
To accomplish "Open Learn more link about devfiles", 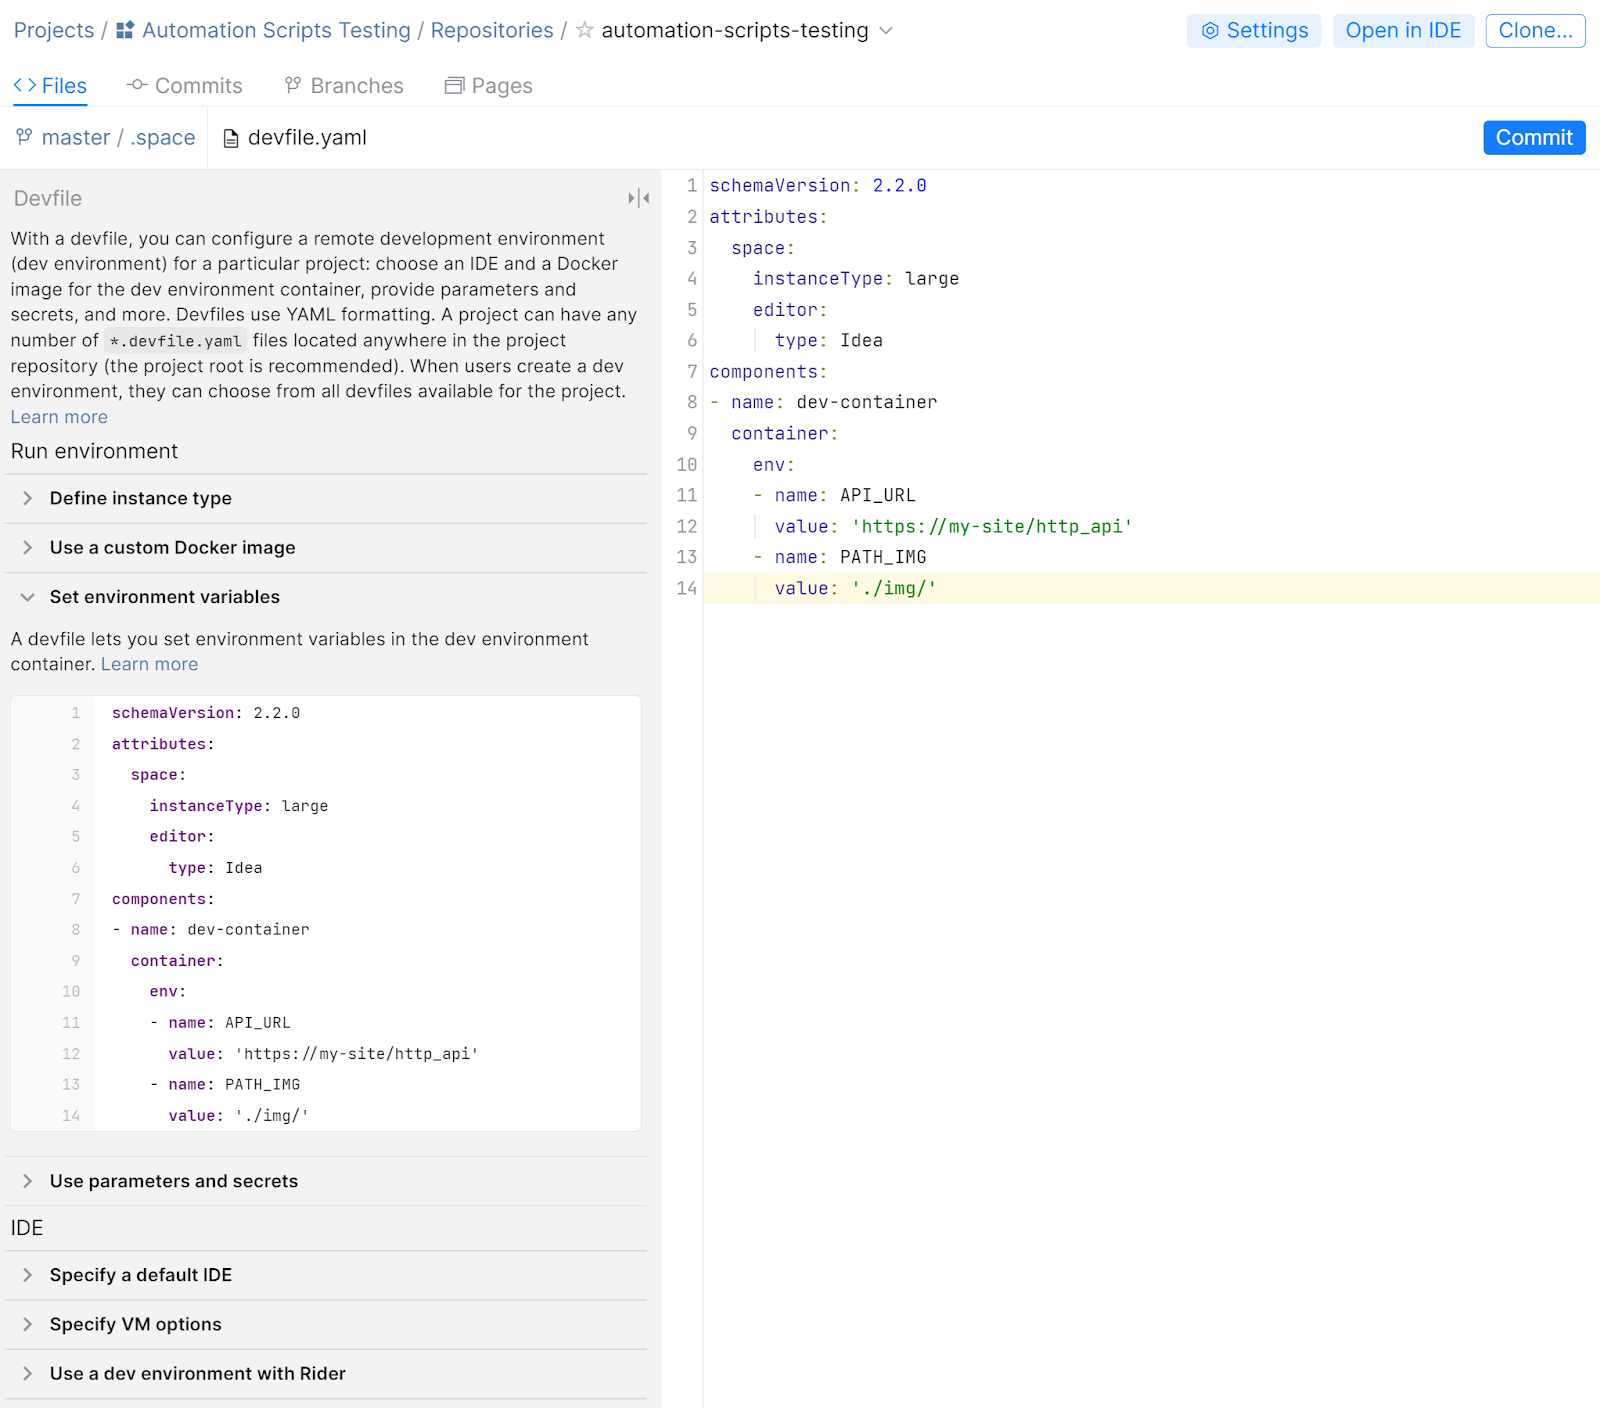I will click(x=59, y=417).
